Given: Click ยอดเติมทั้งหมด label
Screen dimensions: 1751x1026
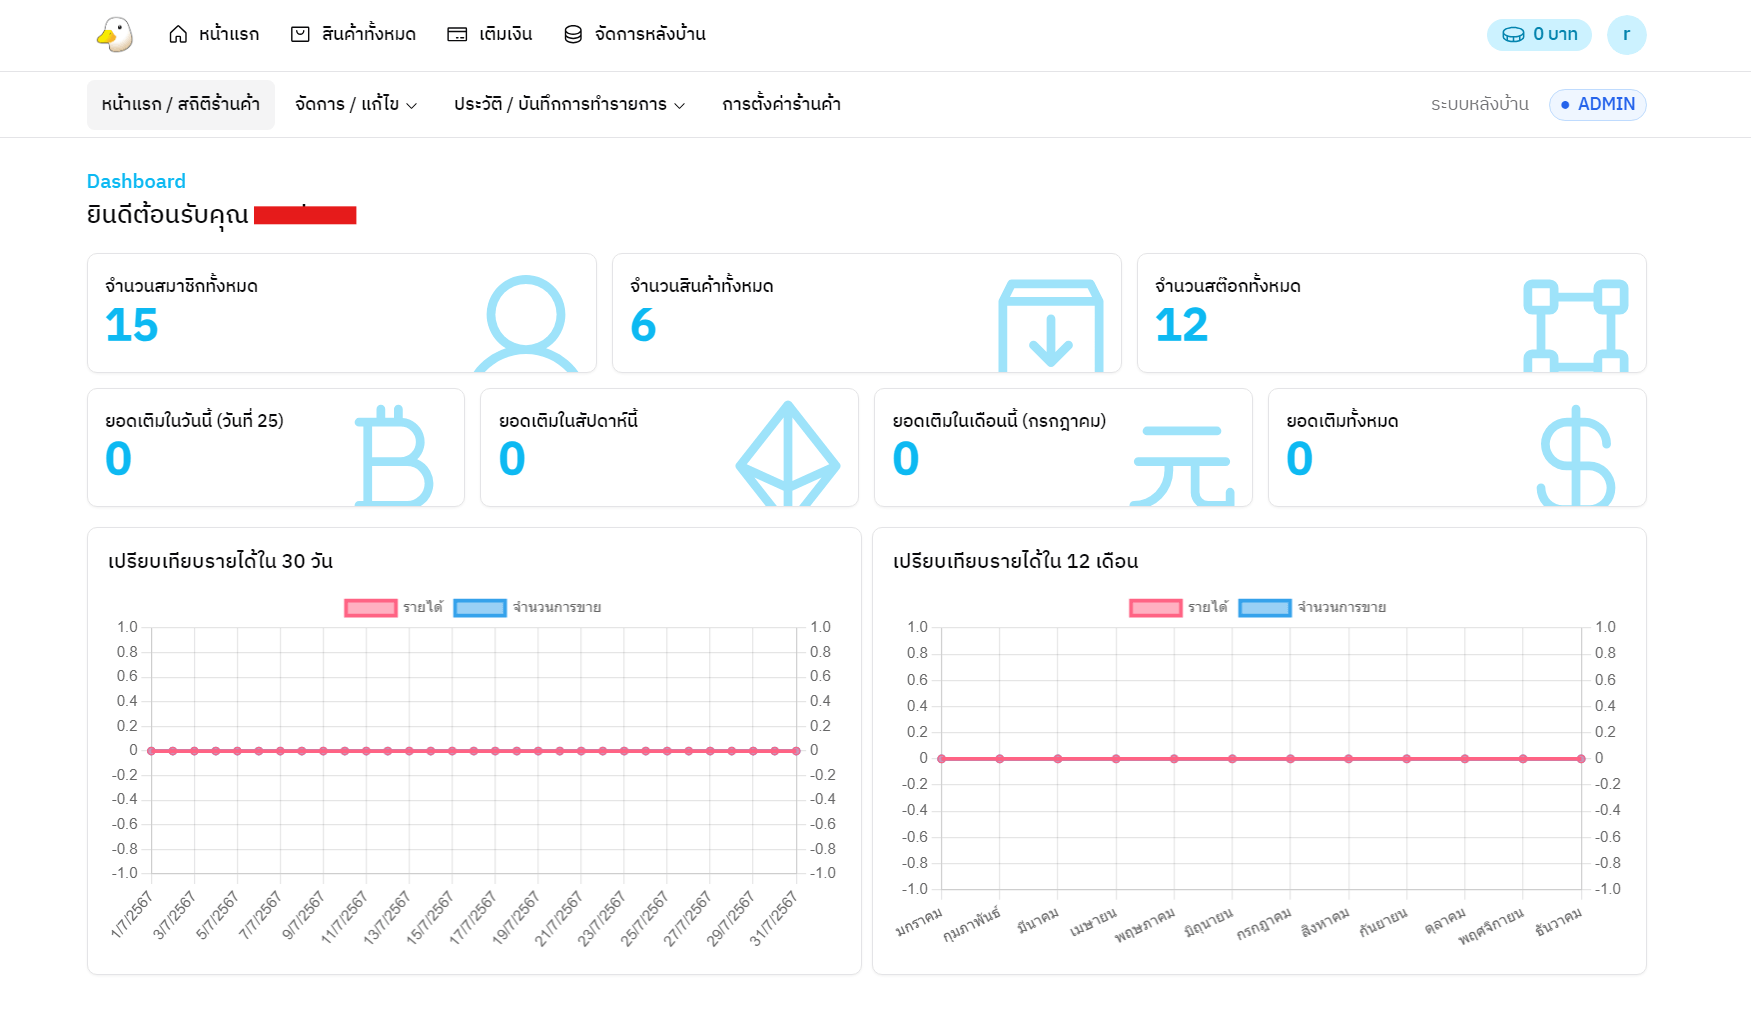Looking at the screenshot, I should point(1342,420).
